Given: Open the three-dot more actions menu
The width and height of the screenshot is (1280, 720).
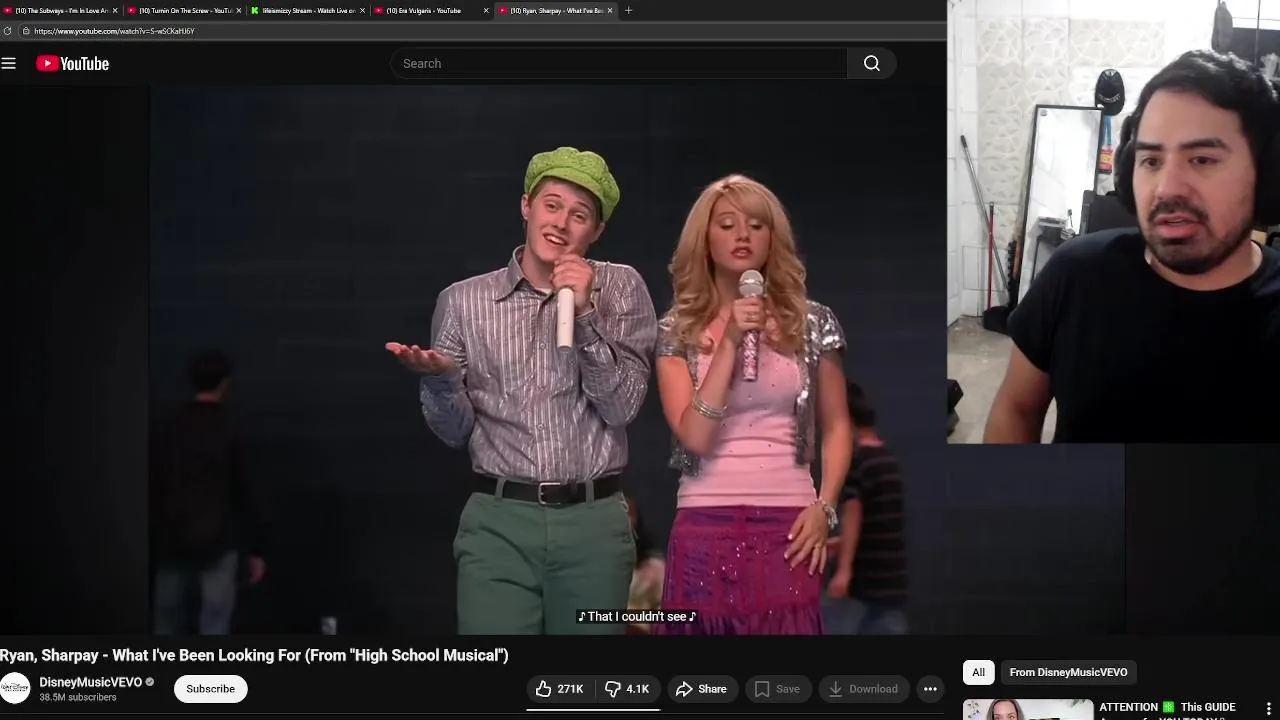Looking at the screenshot, I should point(930,688).
